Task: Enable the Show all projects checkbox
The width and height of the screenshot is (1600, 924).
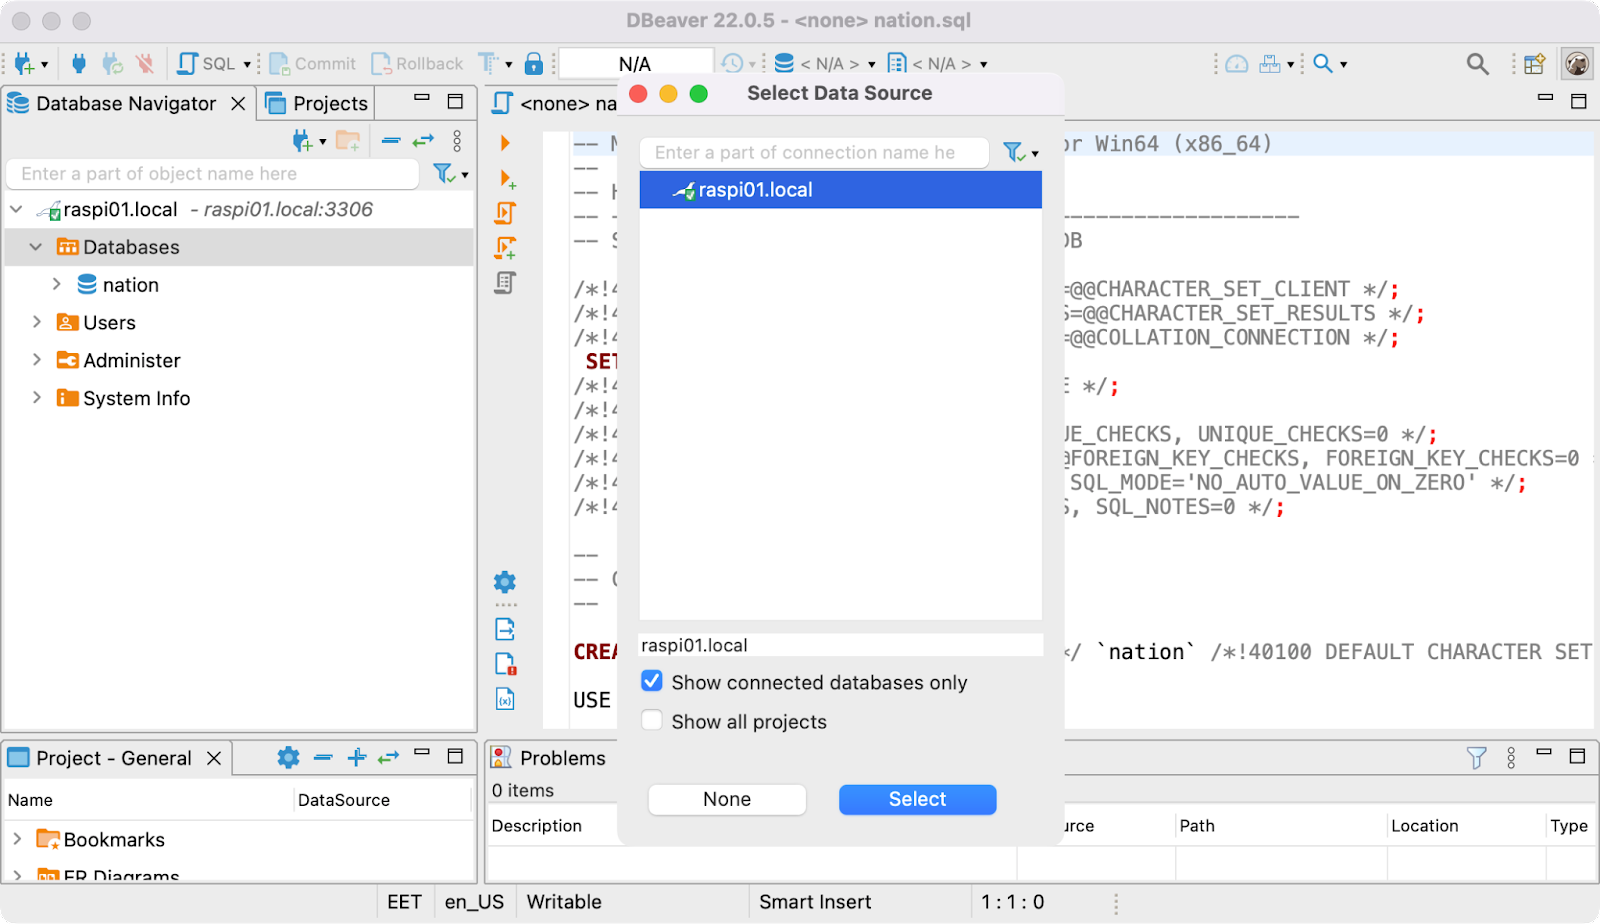Action: pos(652,721)
